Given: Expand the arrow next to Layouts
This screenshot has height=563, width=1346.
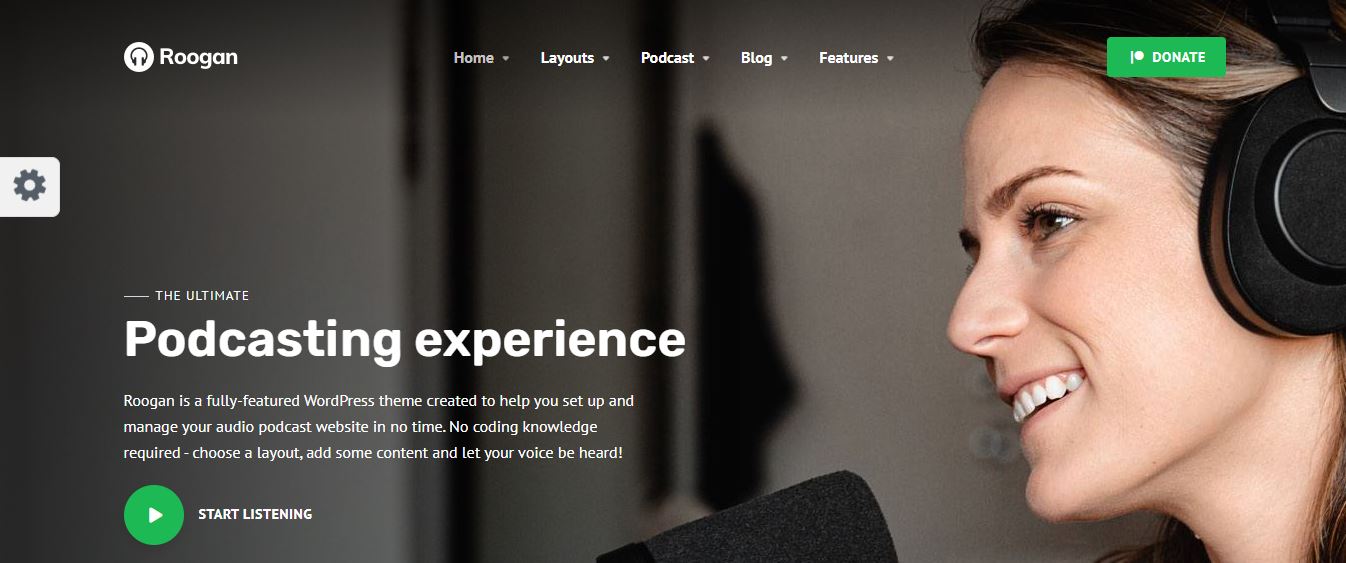Looking at the screenshot, I should (x=606, y=59).
